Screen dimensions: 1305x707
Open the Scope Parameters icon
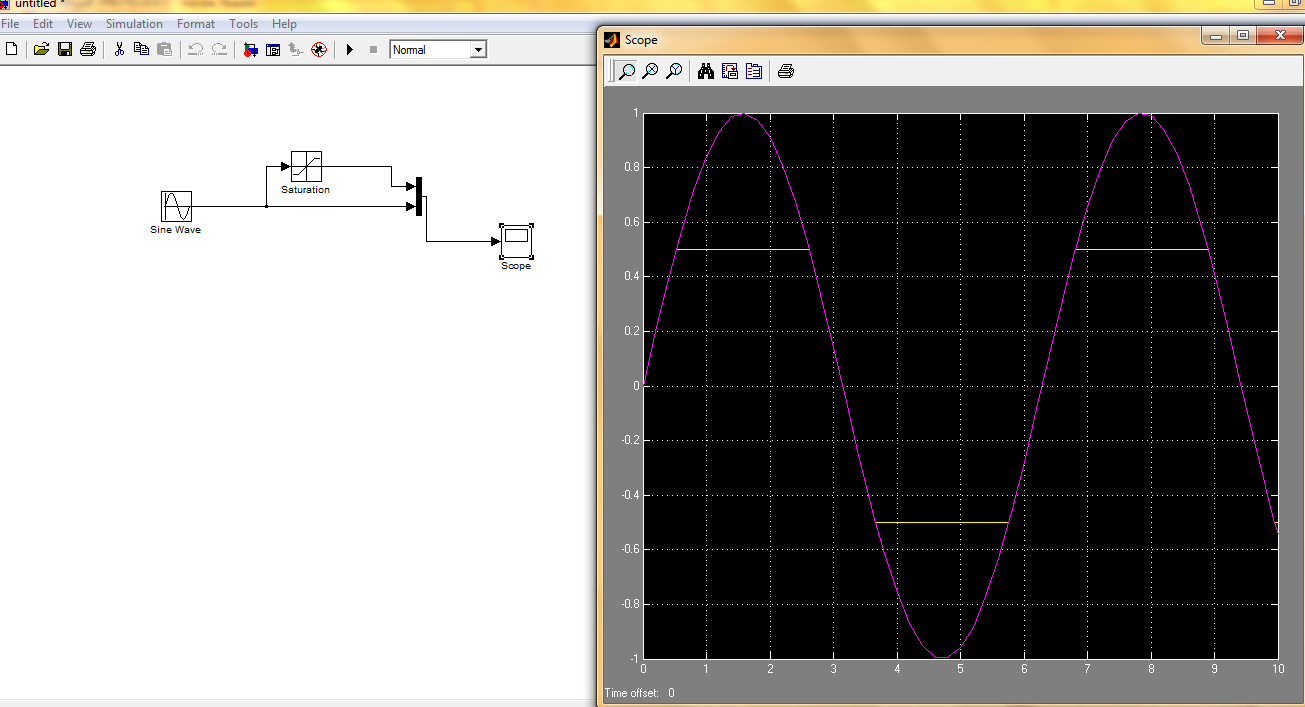click(754, 70)
